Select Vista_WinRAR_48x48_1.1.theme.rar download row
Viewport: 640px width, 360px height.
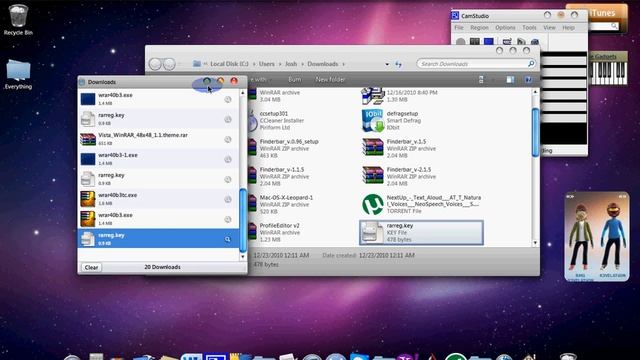point(158,139)
